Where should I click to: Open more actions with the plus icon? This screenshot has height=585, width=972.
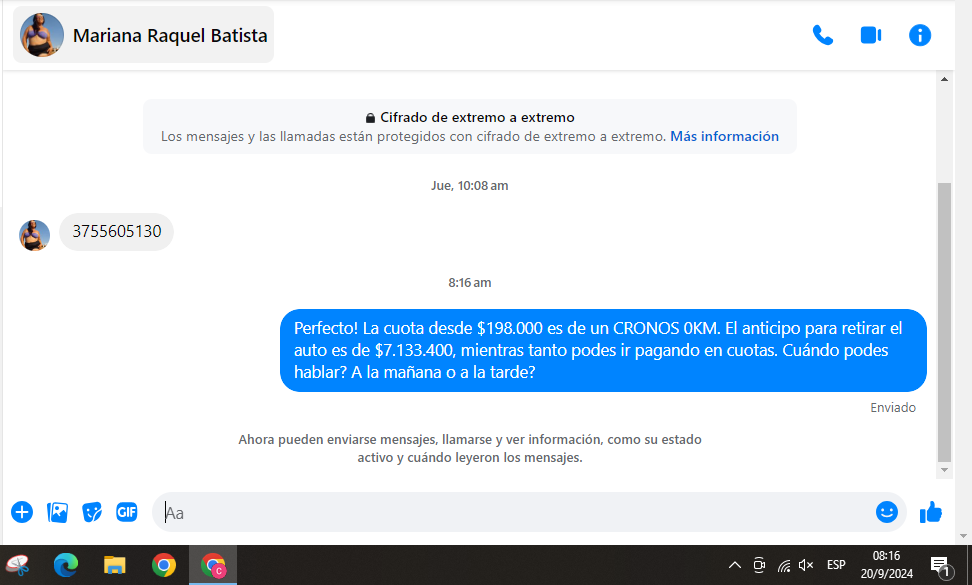[22, 512]
